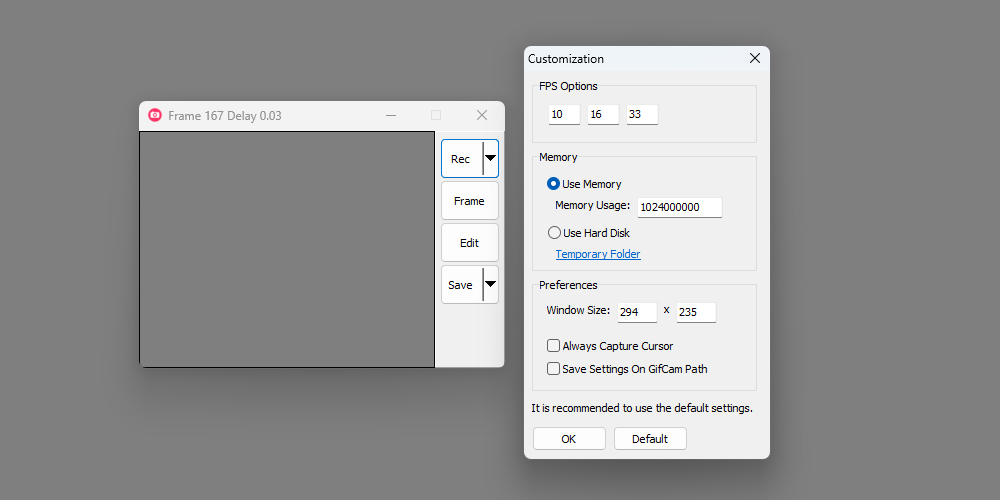Click the Memory Usage input field
This screenshot has height=500, width=1000.
pyautogui.click(x=679, y=207)
